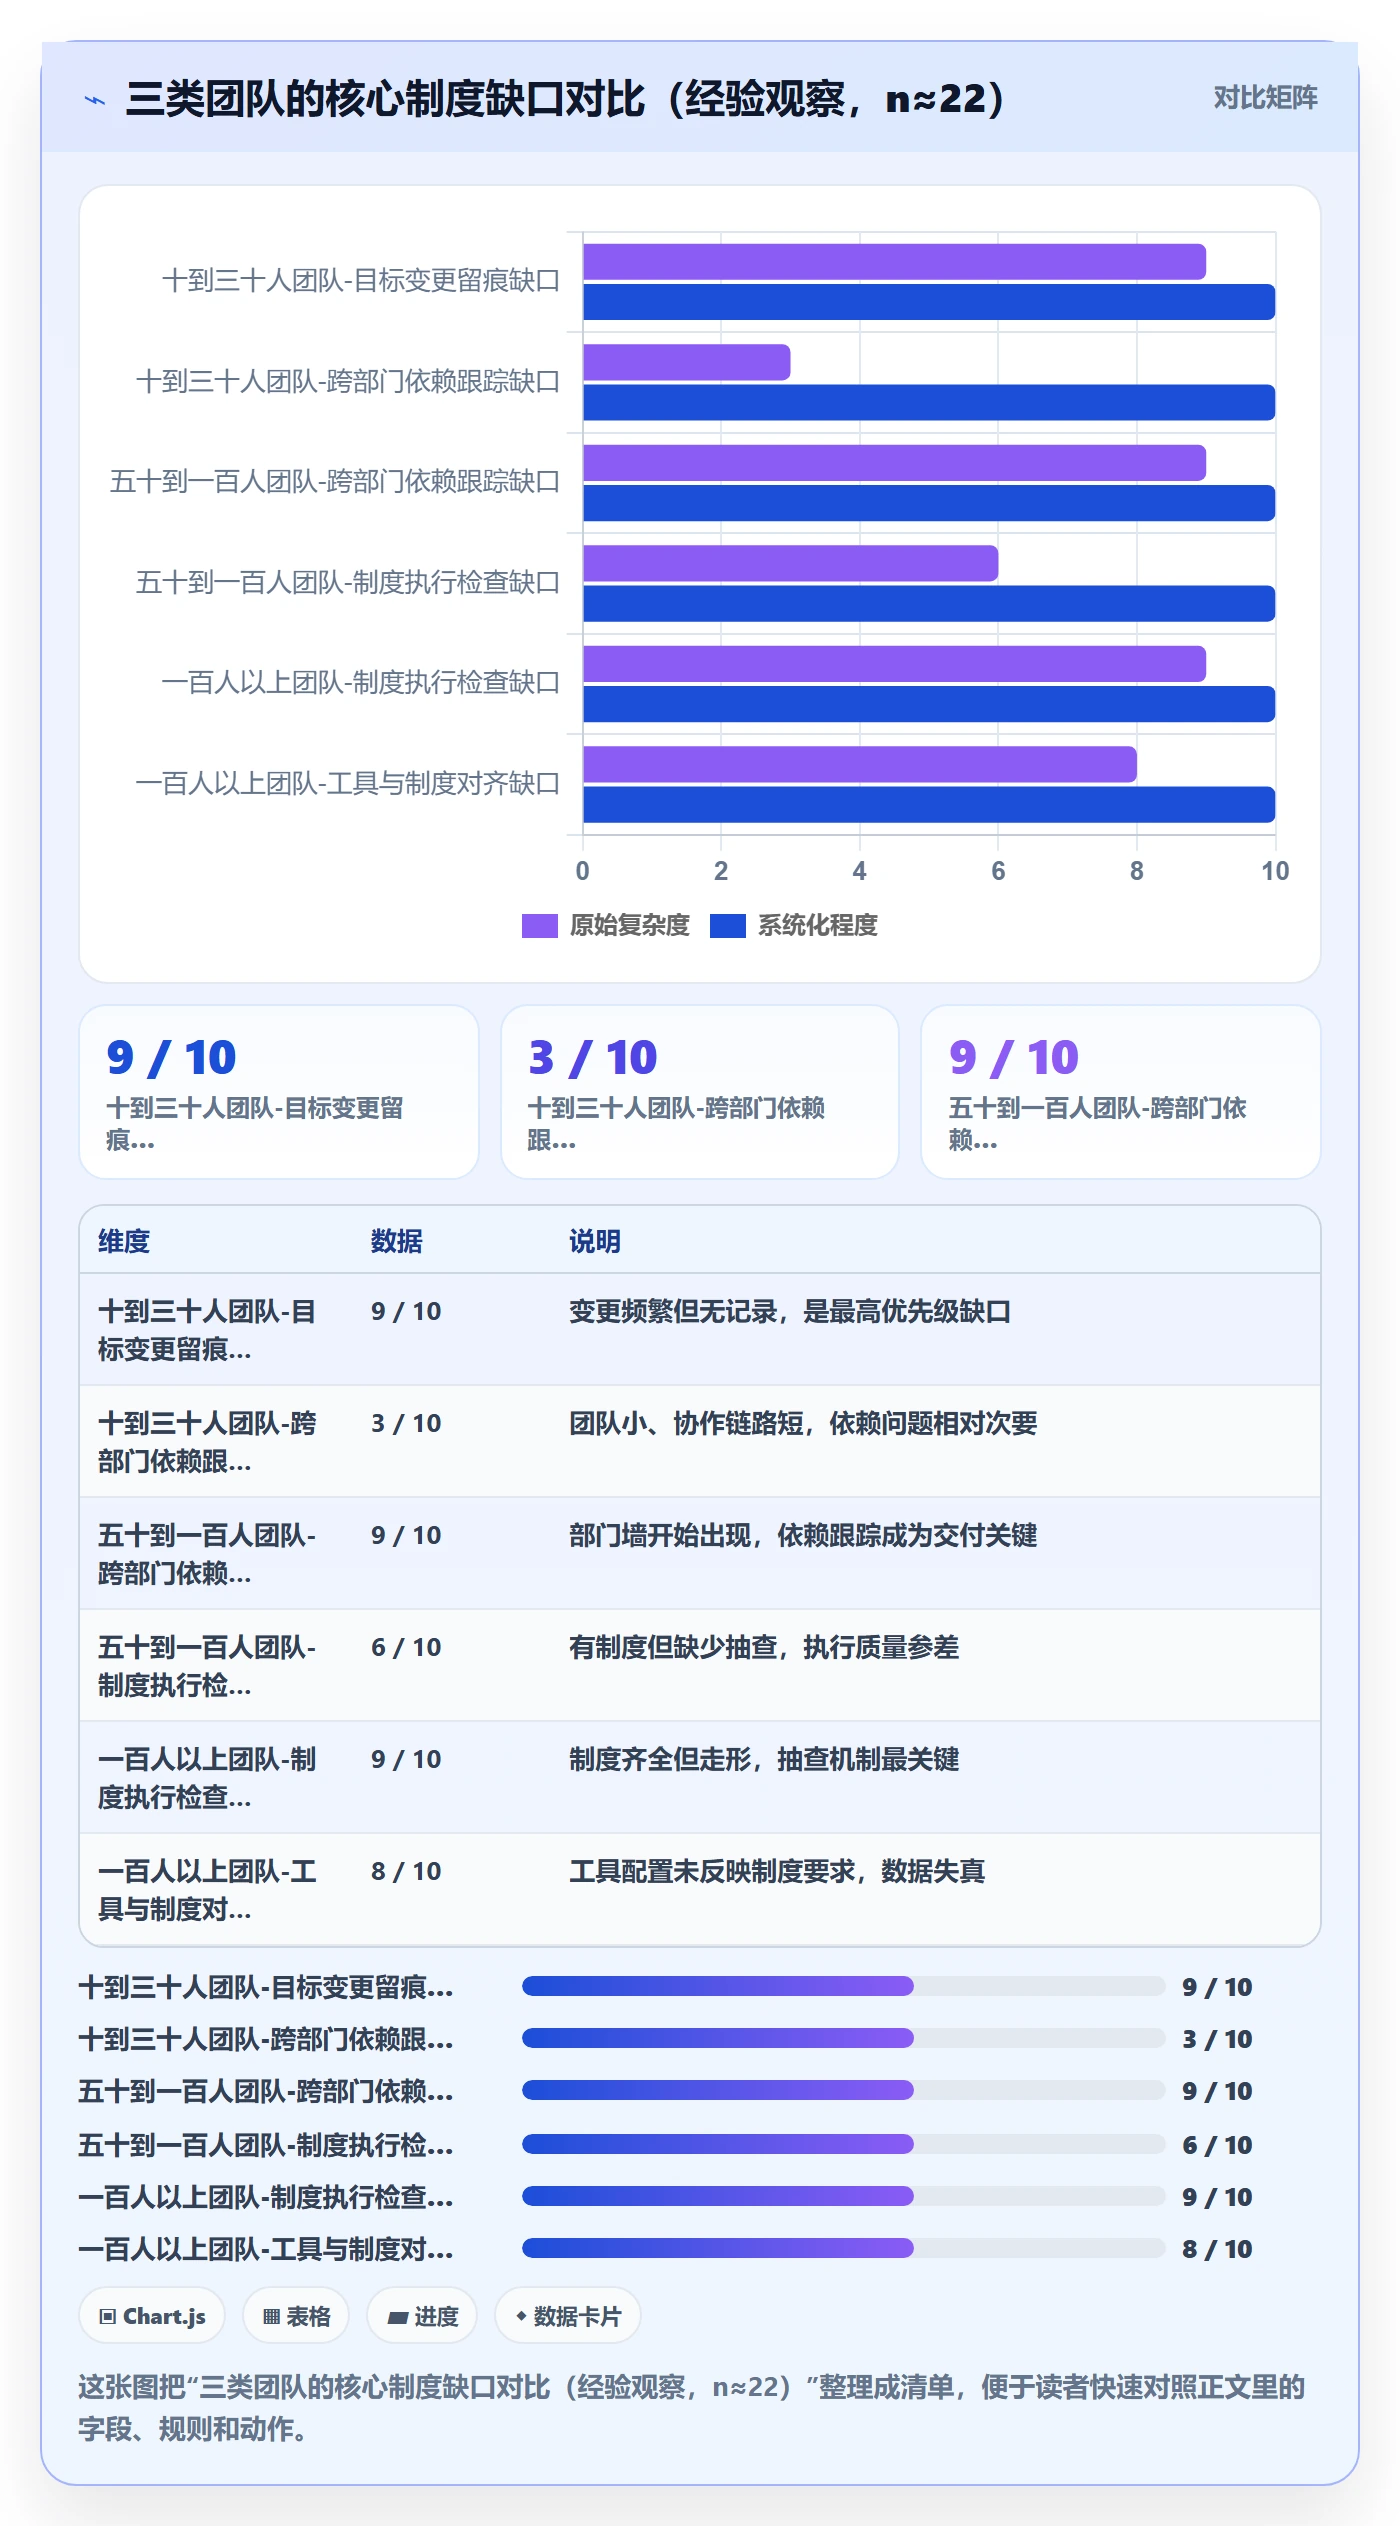
Task: Open the 9/10 card for 五十到一百人团队-跨部门依赖
Action: coord(1121,1092)
